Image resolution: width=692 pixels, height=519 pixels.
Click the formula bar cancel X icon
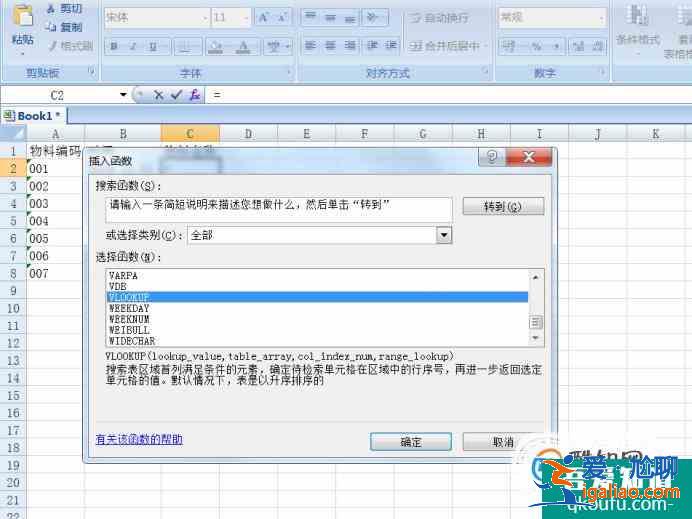(x=158, y=94)
